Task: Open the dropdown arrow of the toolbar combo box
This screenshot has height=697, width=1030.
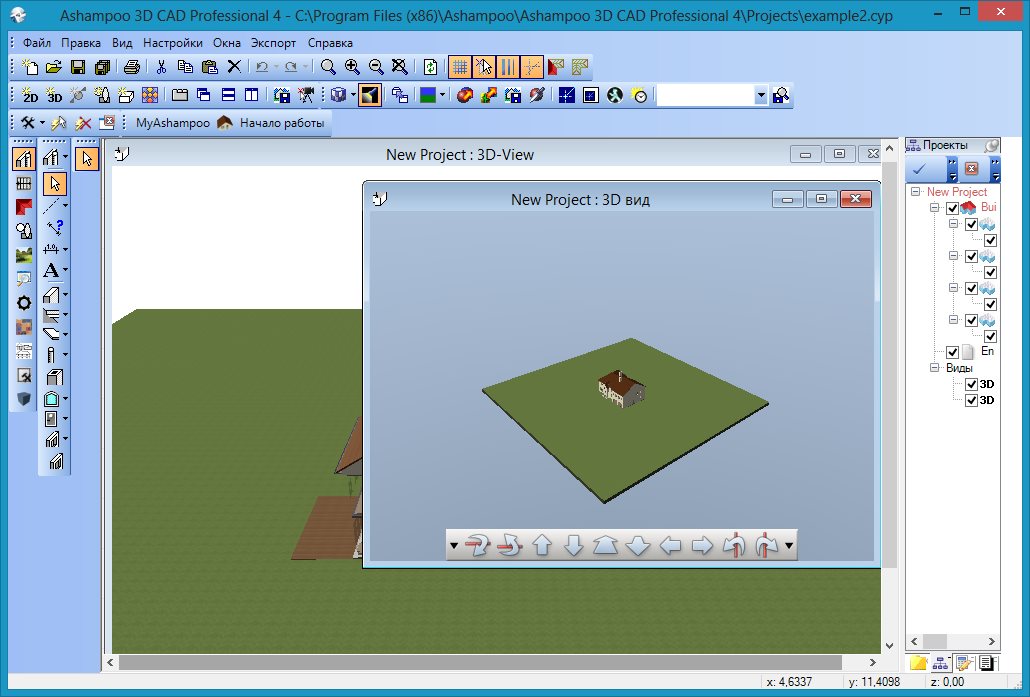Action: pos(761,95)
